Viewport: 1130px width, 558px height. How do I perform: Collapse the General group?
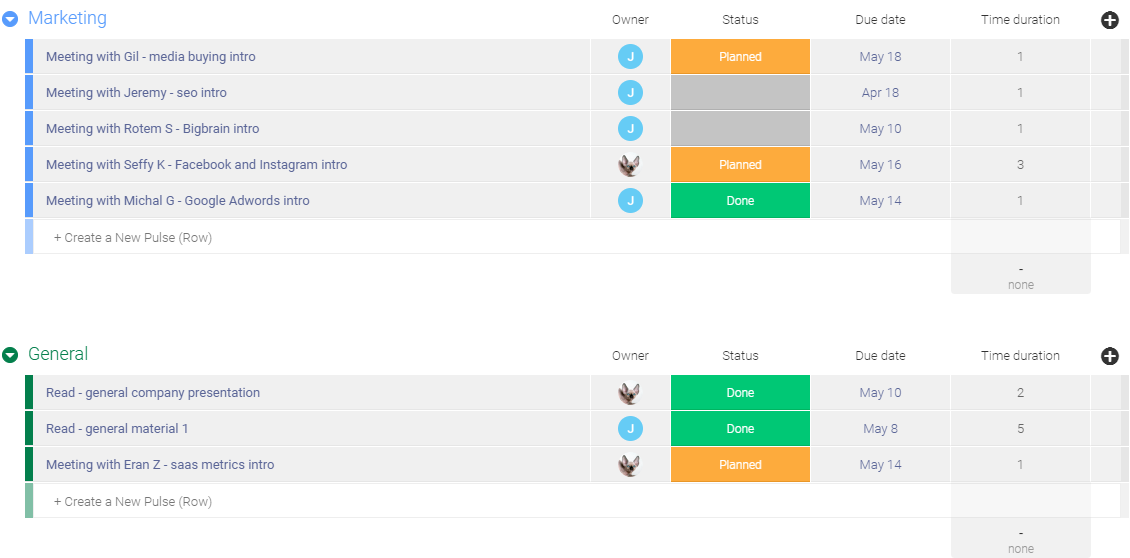pos(10,355)
